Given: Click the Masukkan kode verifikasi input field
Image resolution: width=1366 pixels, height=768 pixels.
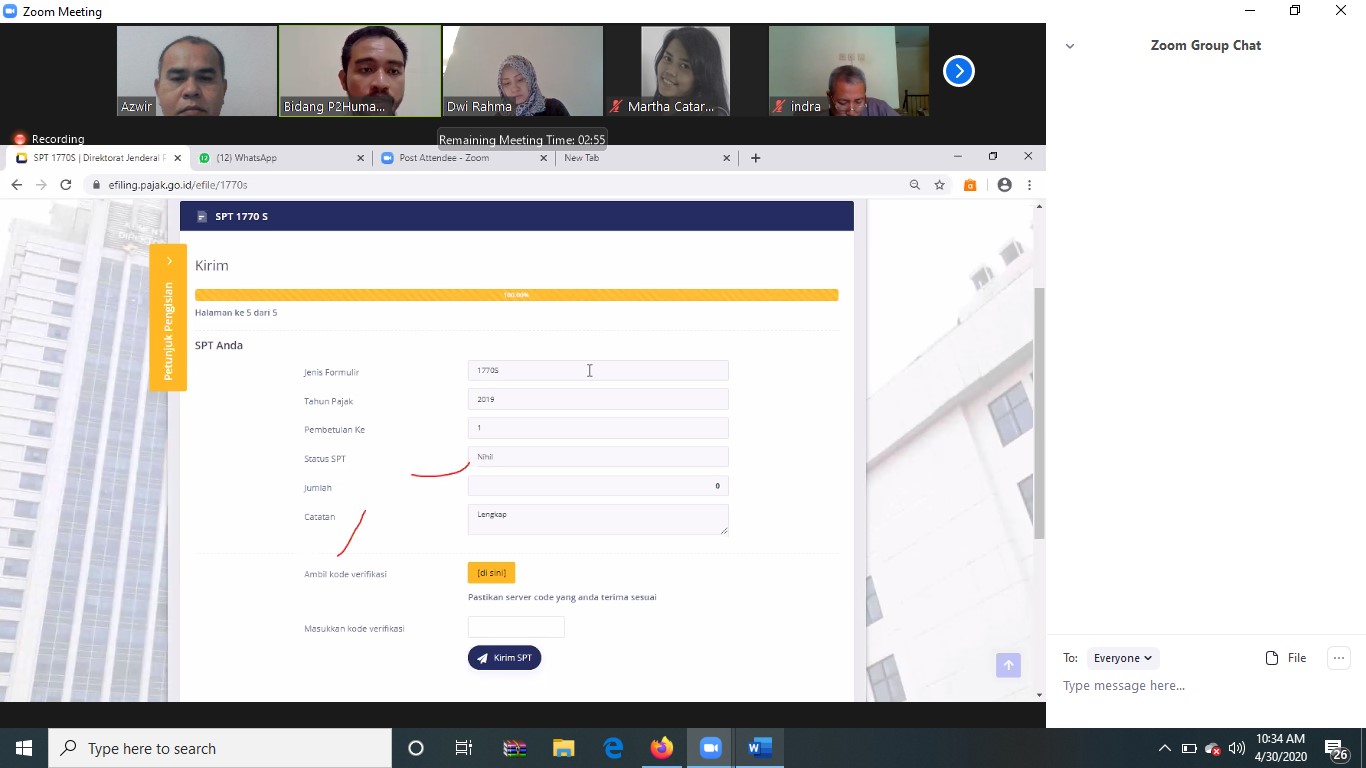Looking at the screenshot, I should click(x=516, y=627).
